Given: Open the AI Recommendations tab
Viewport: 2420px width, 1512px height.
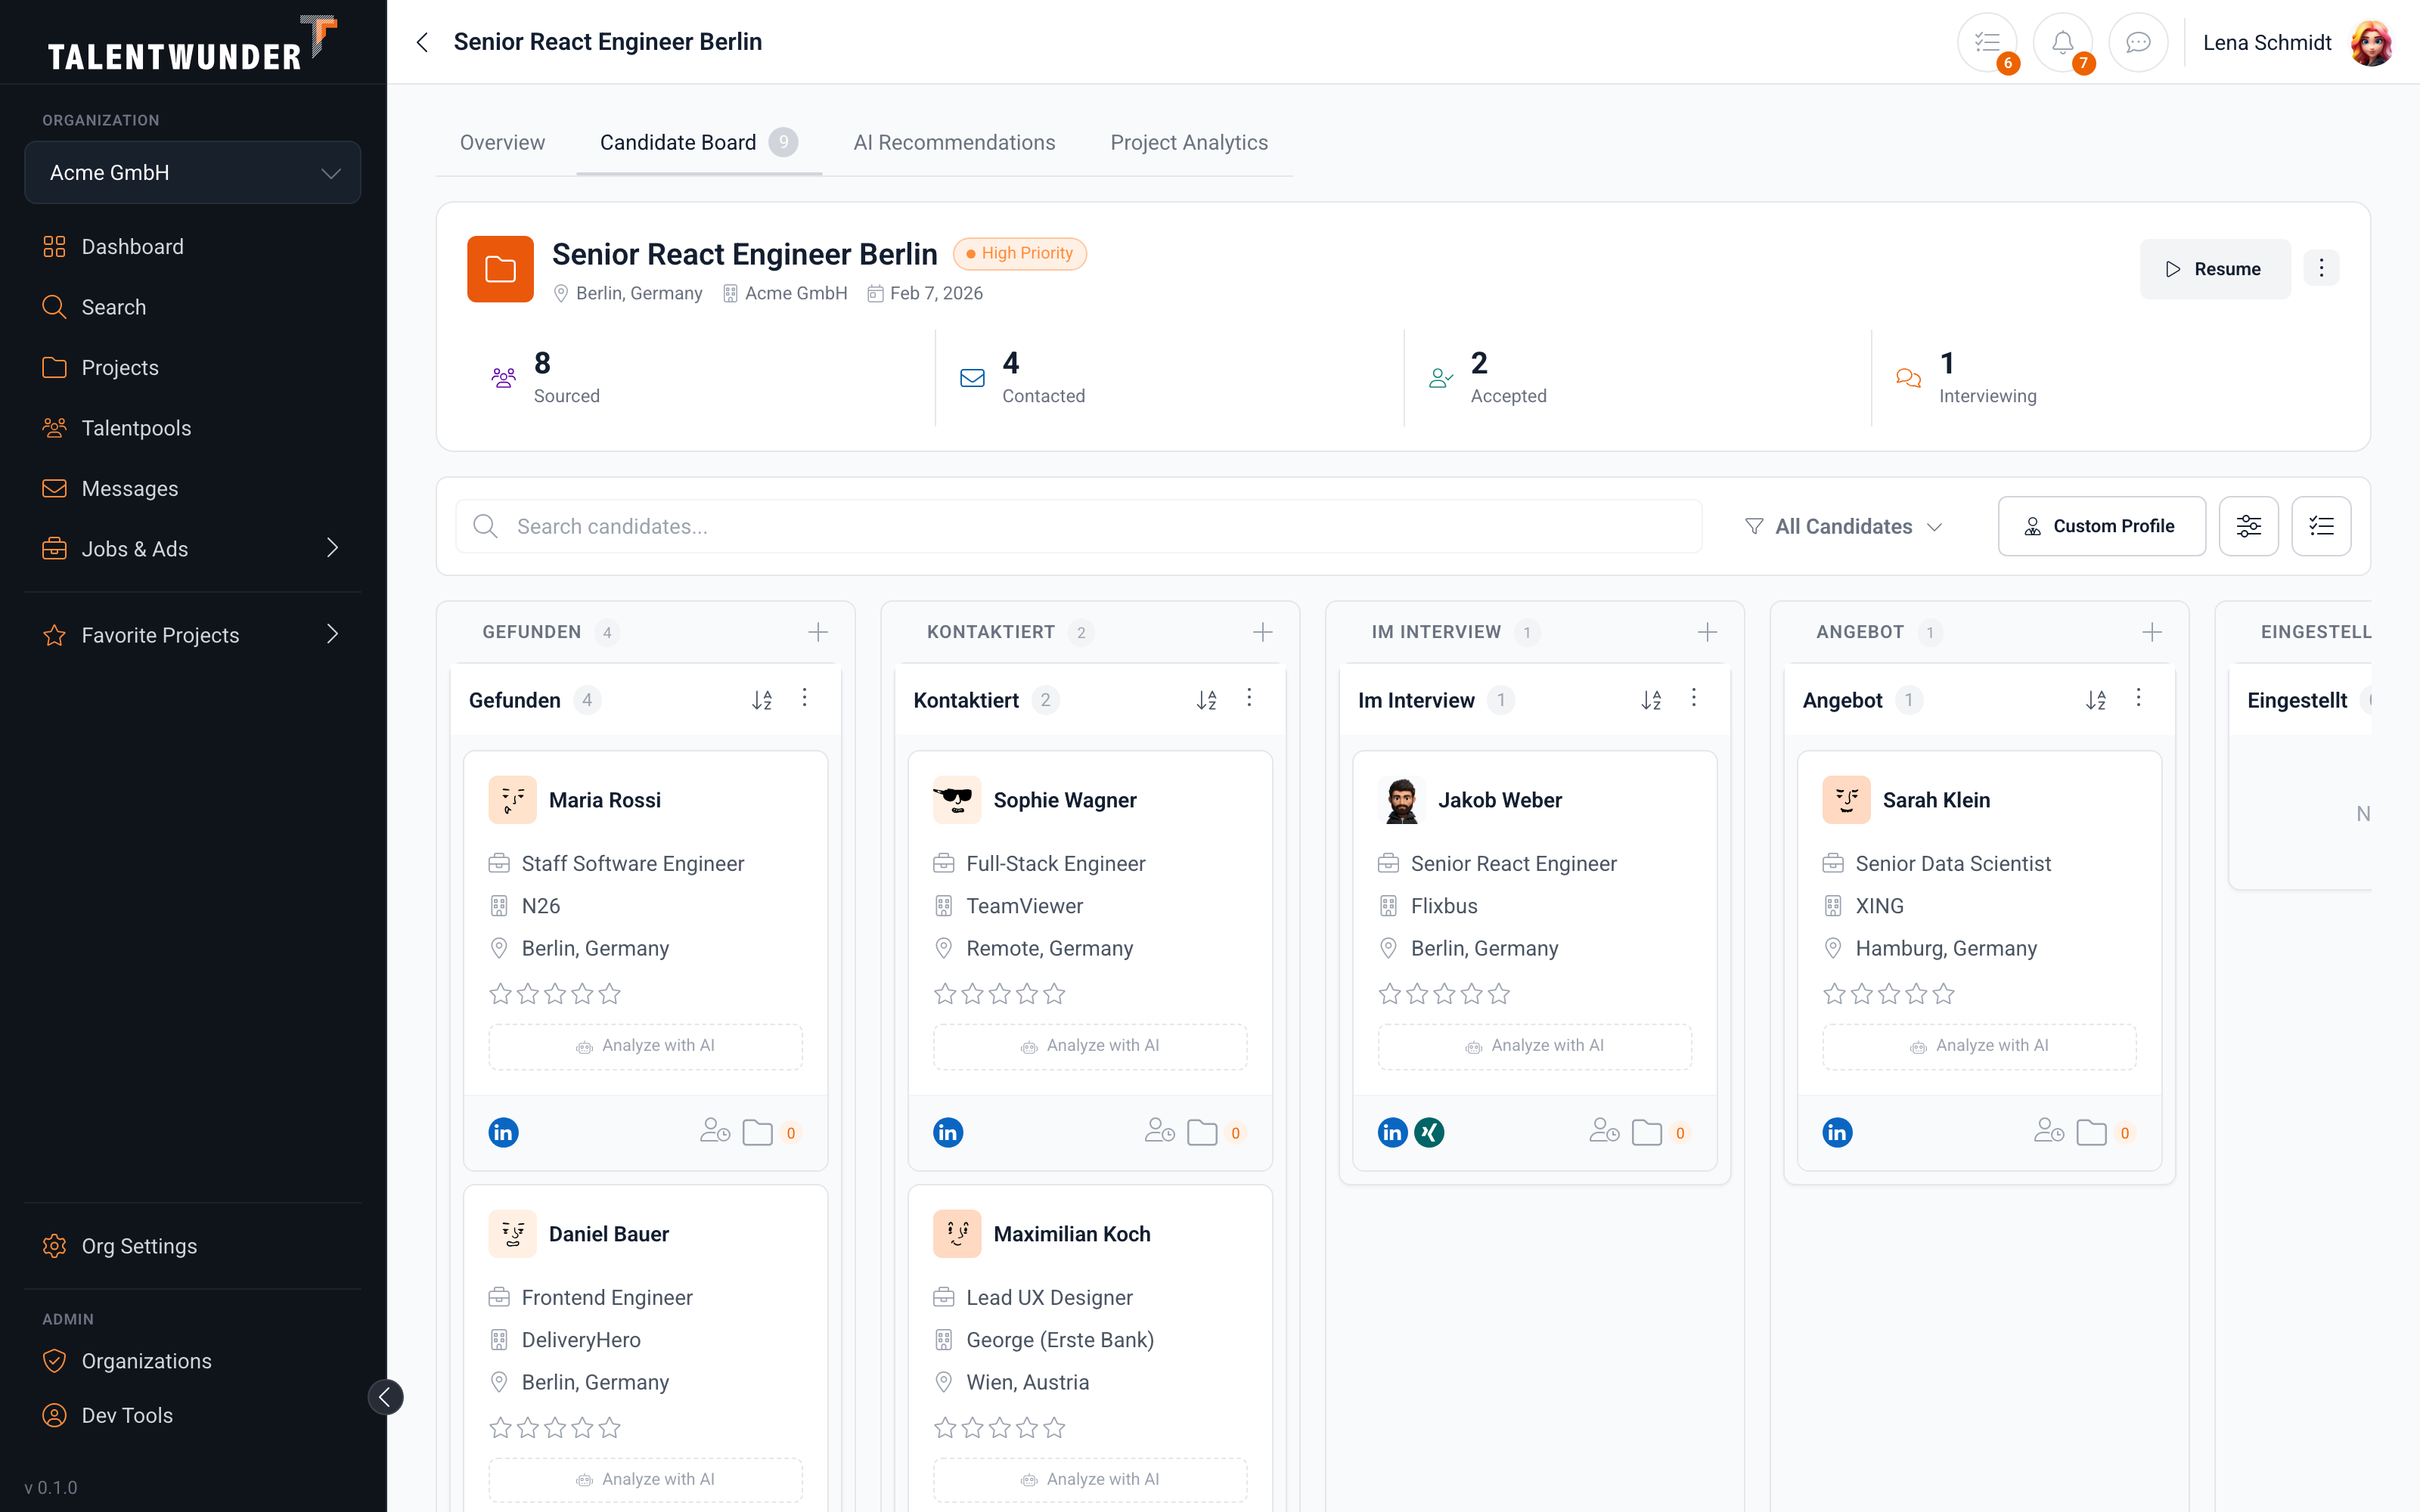Looking at the screenshot, I should click(954, 142).
